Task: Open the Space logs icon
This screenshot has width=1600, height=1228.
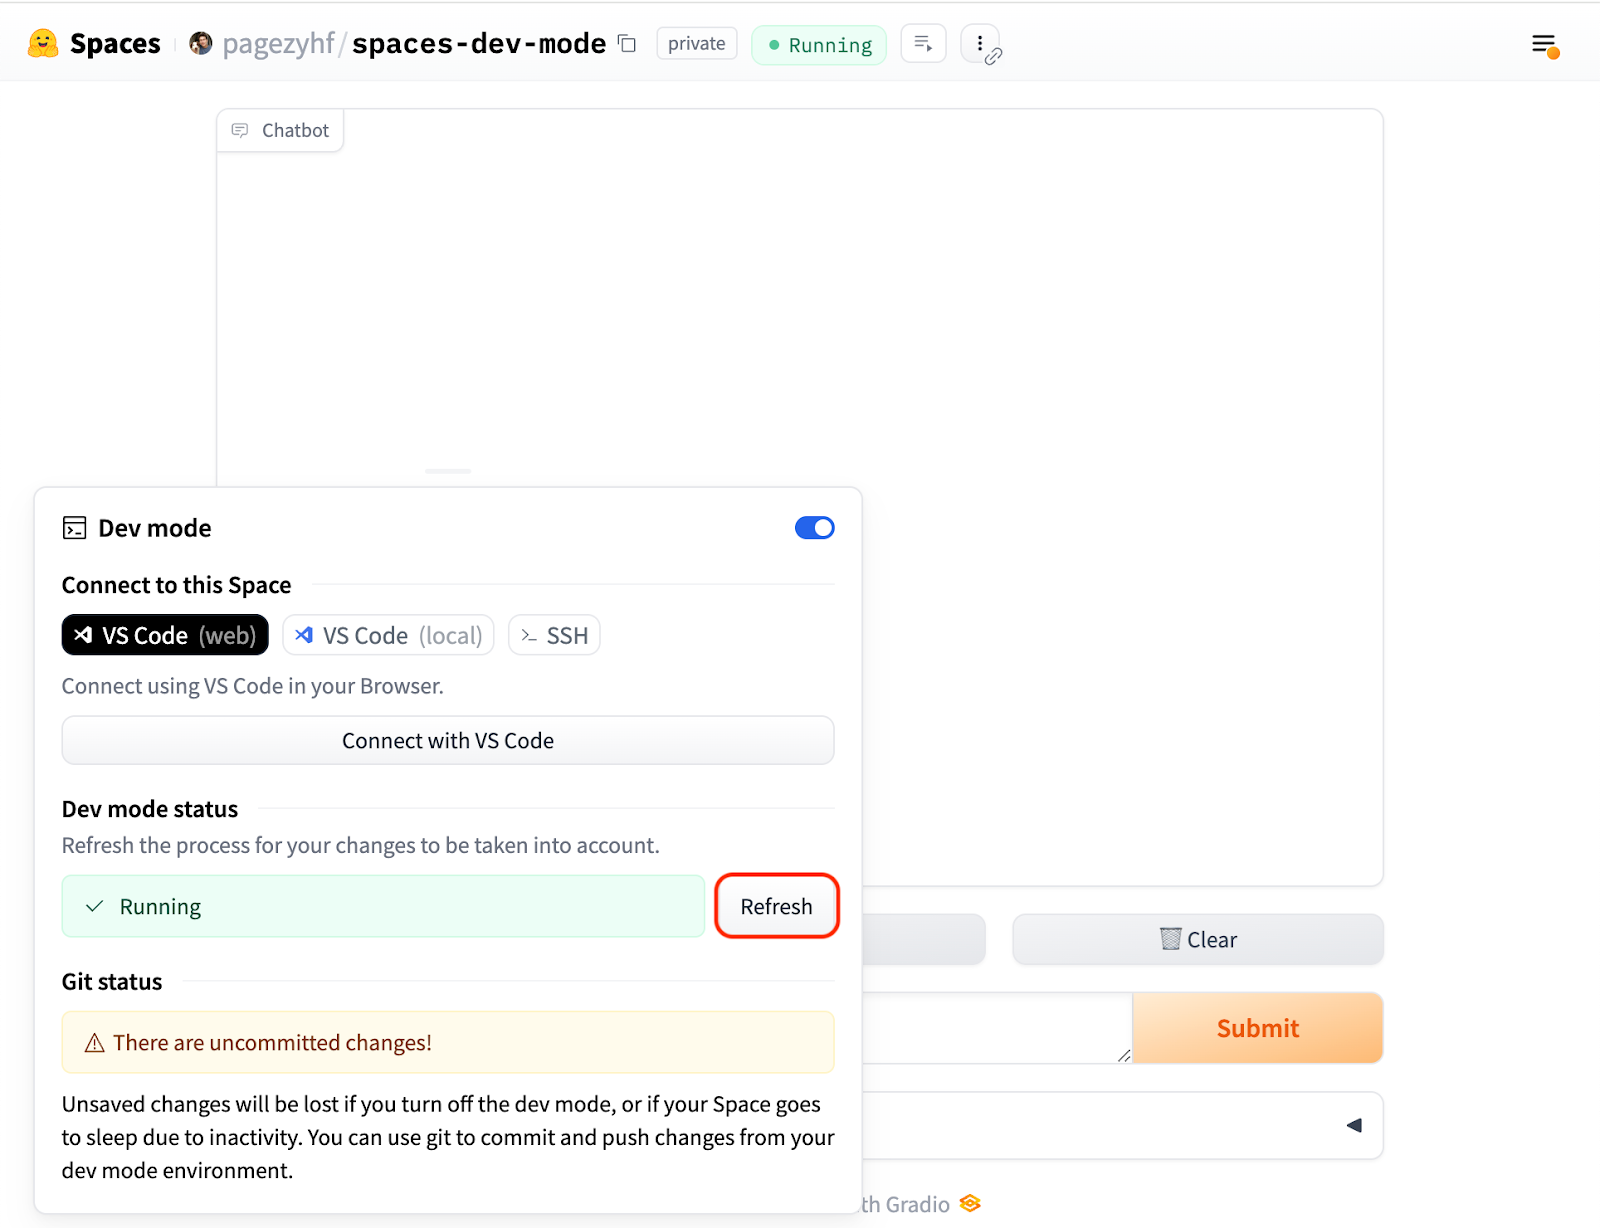Action: [x=922, y=43]
